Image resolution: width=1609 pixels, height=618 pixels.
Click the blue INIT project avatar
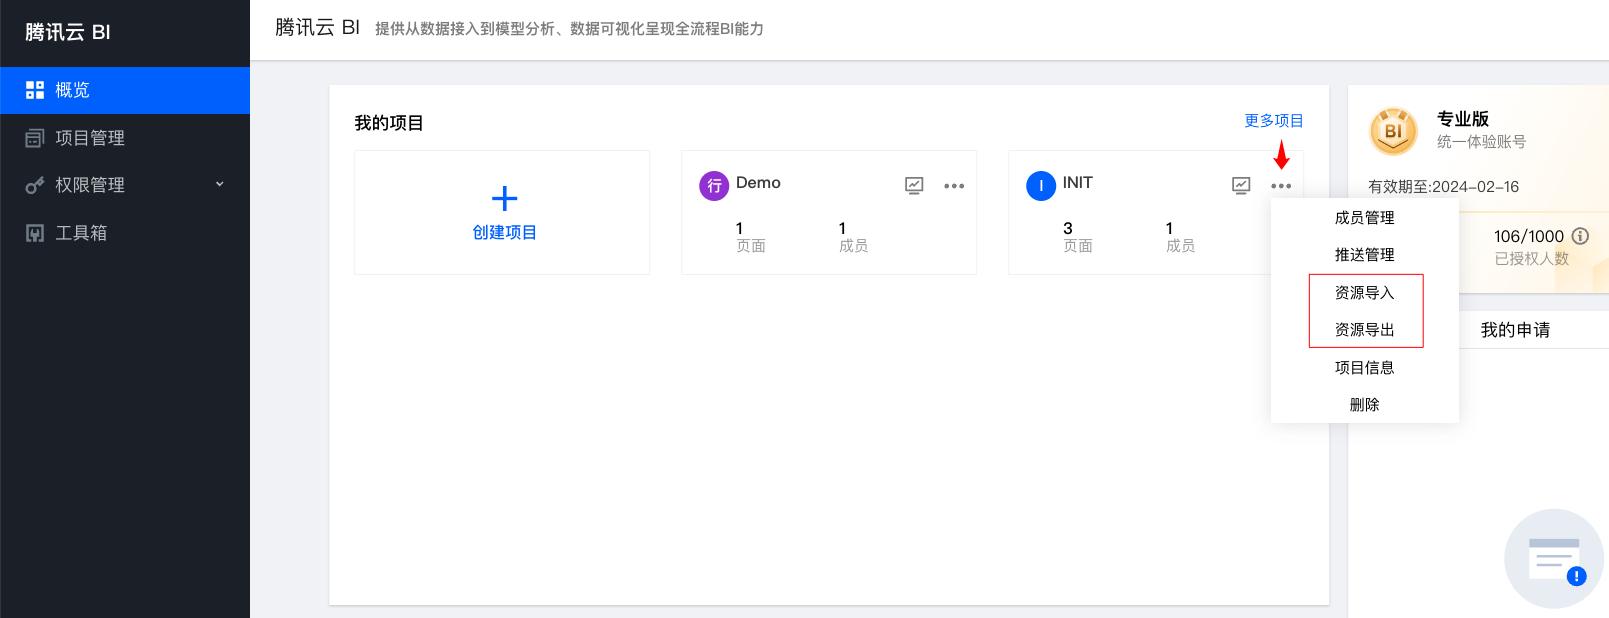coord(1041,185)
